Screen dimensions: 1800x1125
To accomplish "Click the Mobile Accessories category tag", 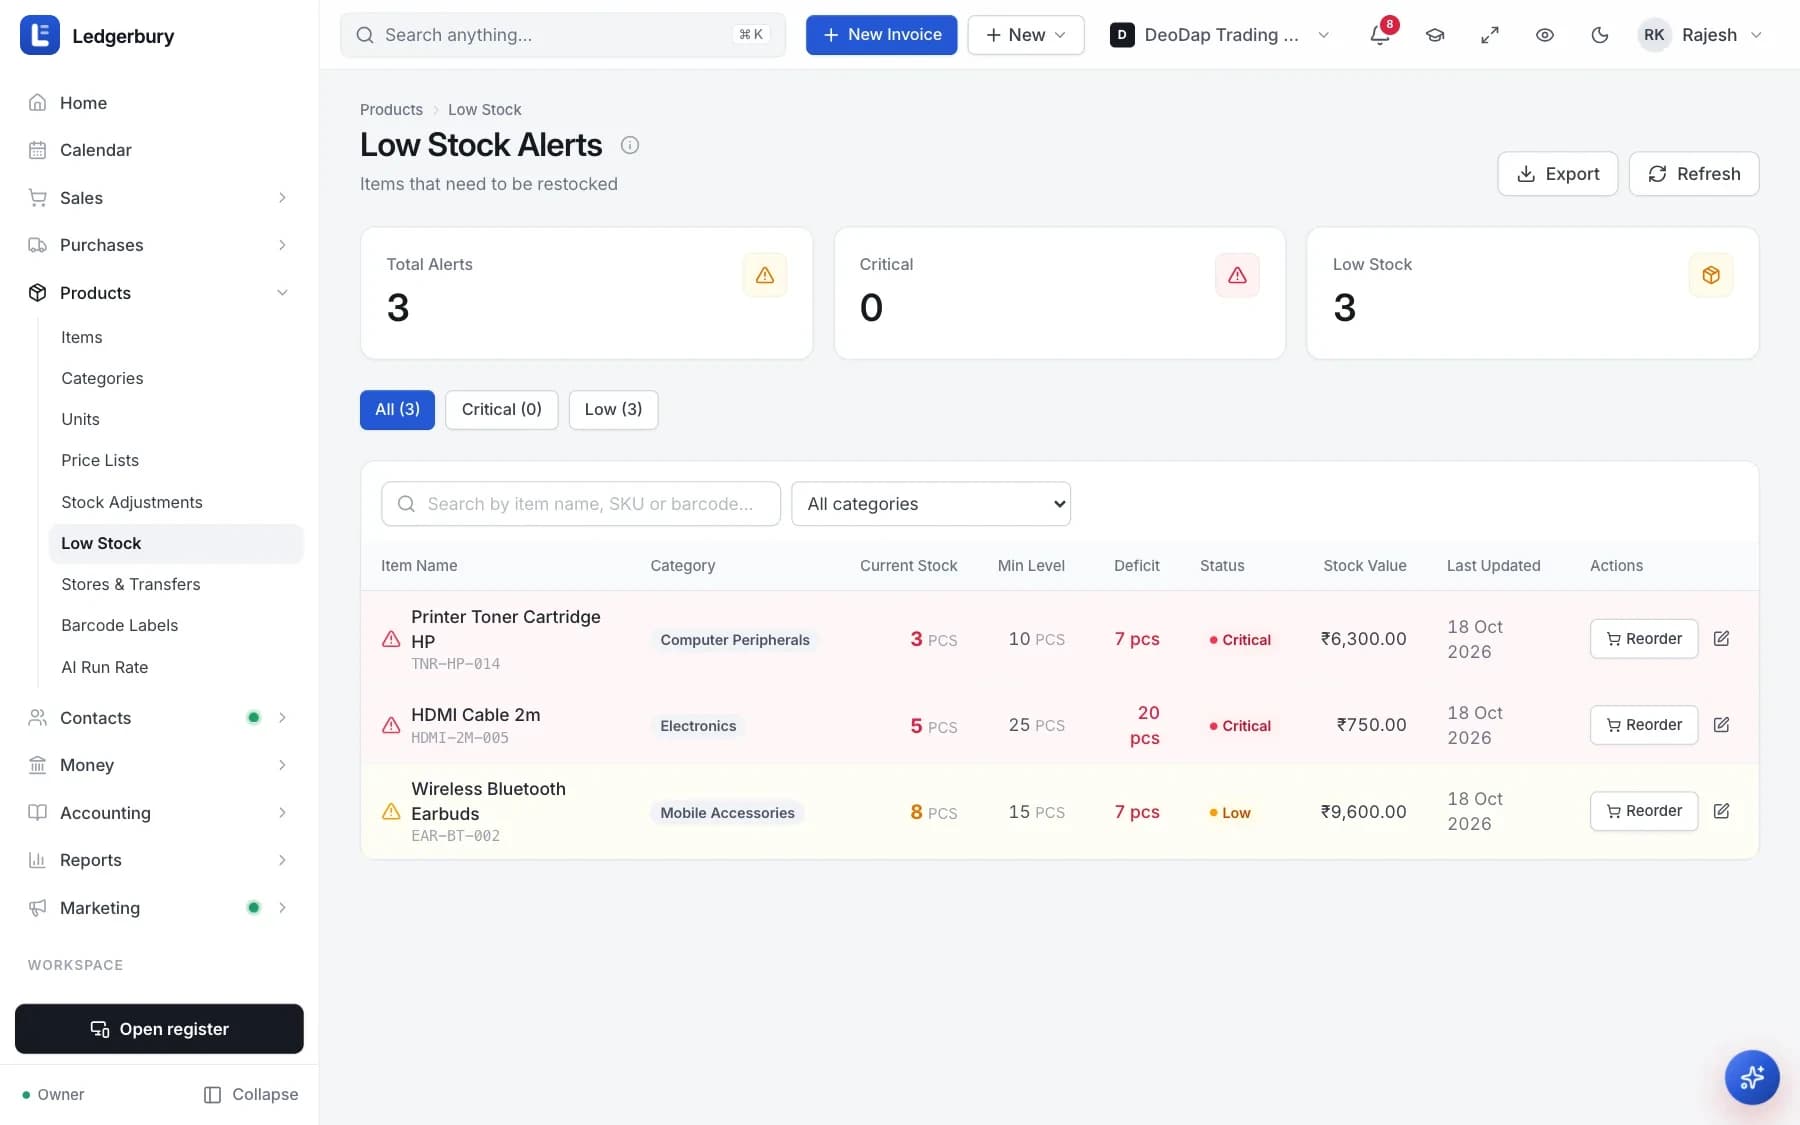I will [727, 813].
